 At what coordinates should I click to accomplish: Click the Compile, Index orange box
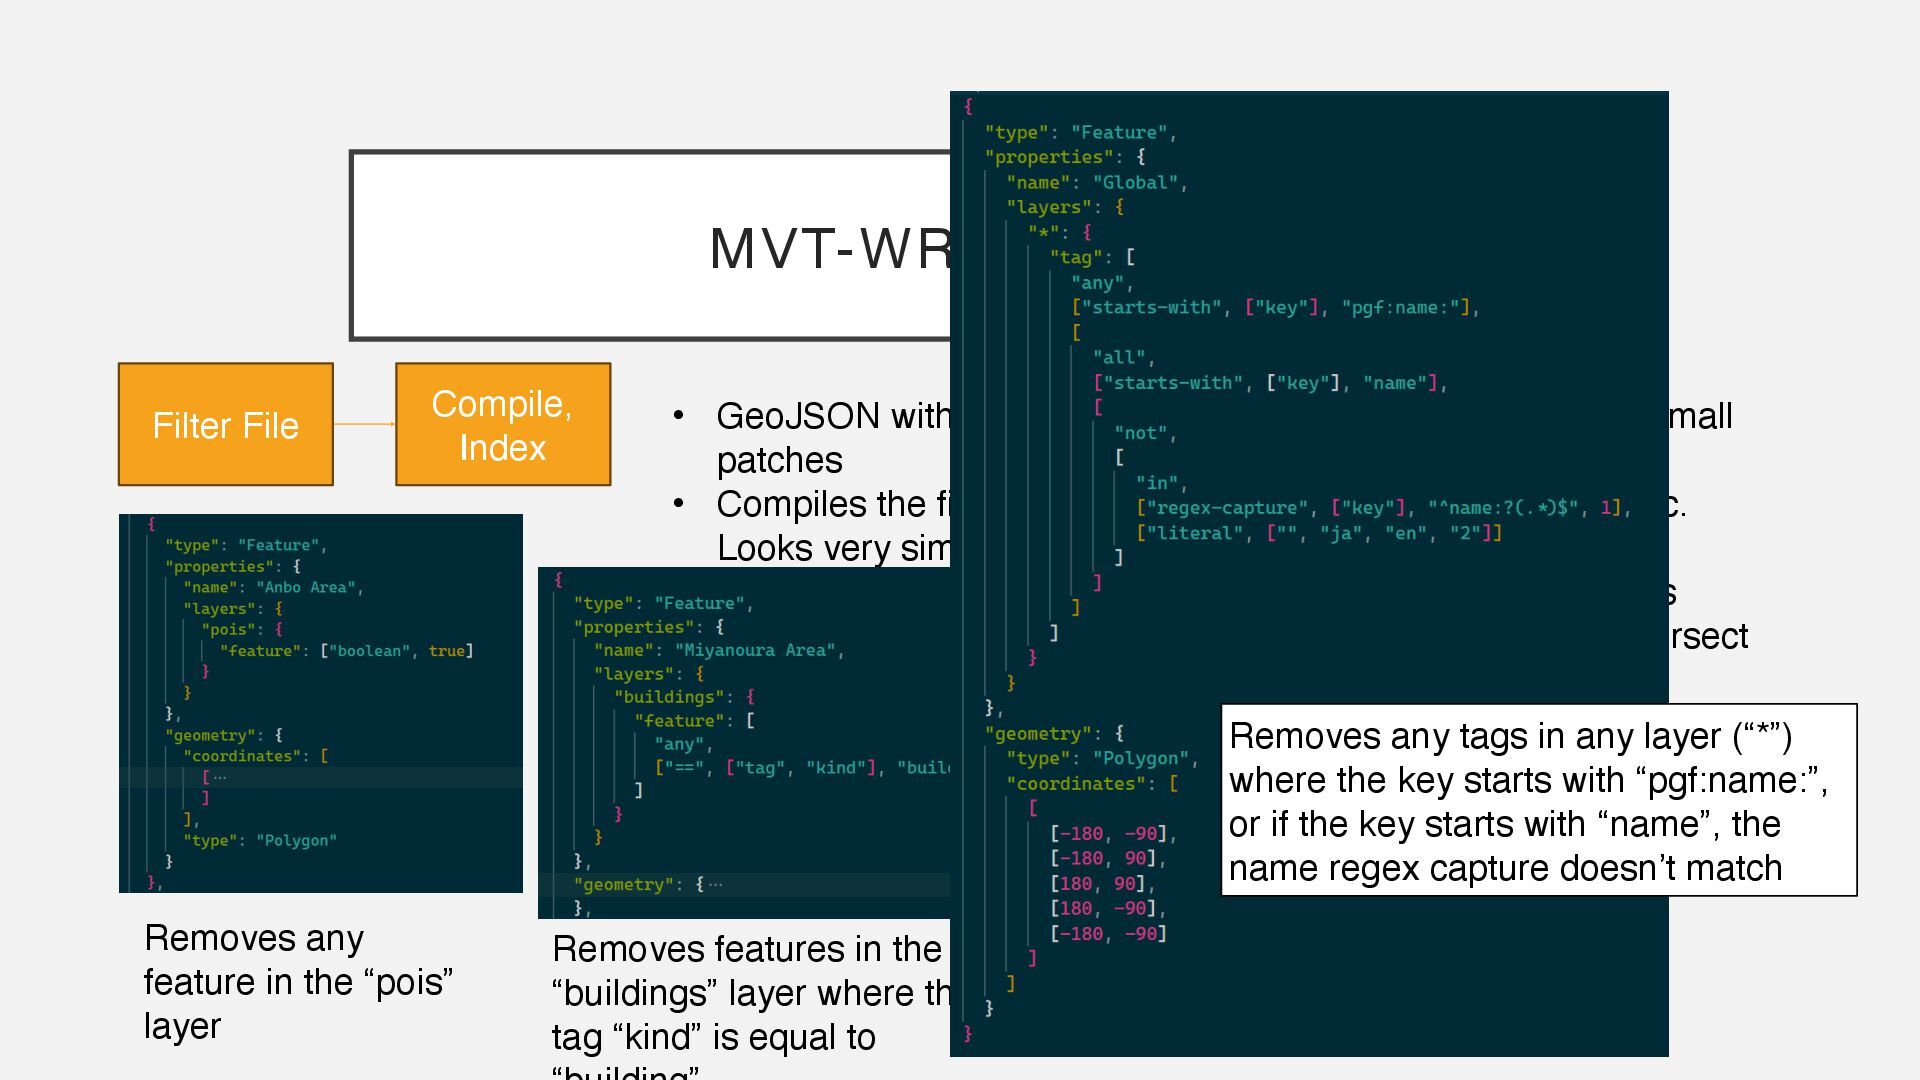click(x=502, y=425)
